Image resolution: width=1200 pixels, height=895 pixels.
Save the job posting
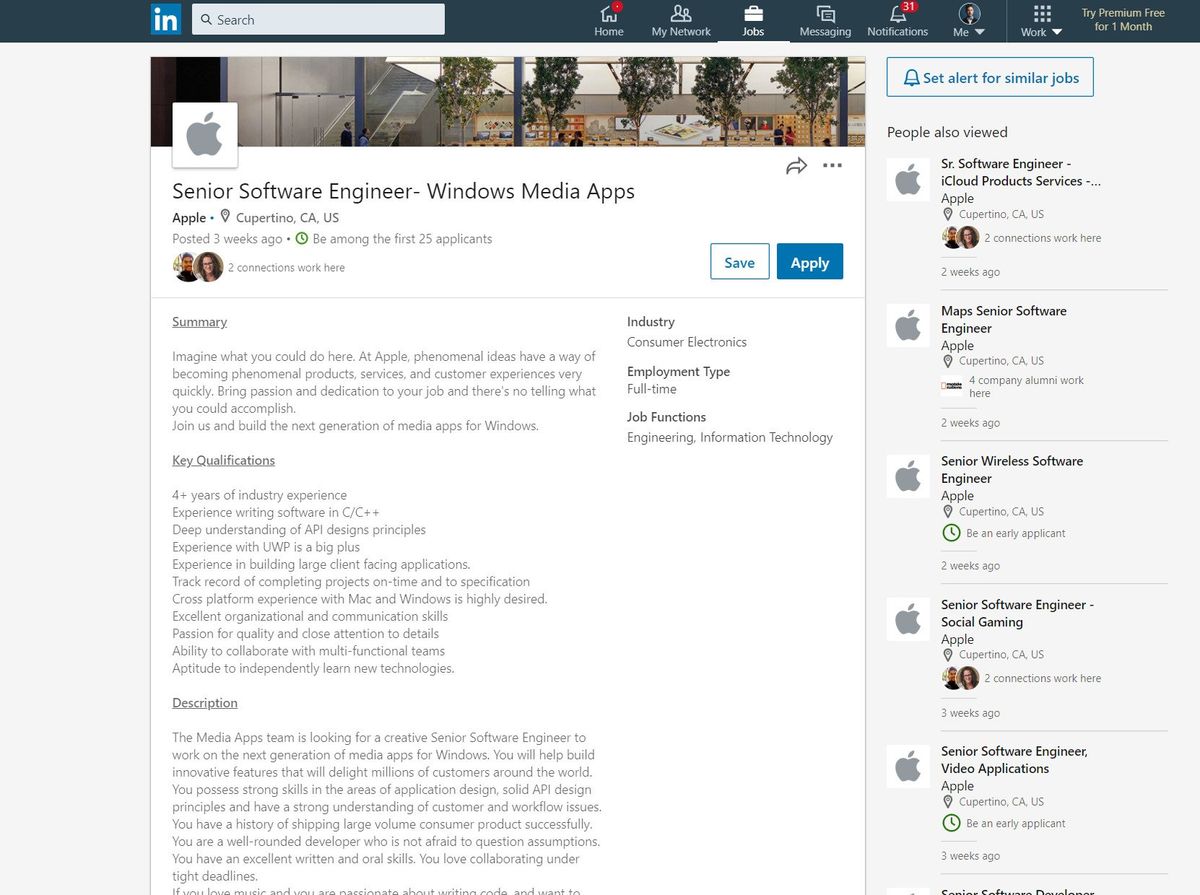[739, 261]
